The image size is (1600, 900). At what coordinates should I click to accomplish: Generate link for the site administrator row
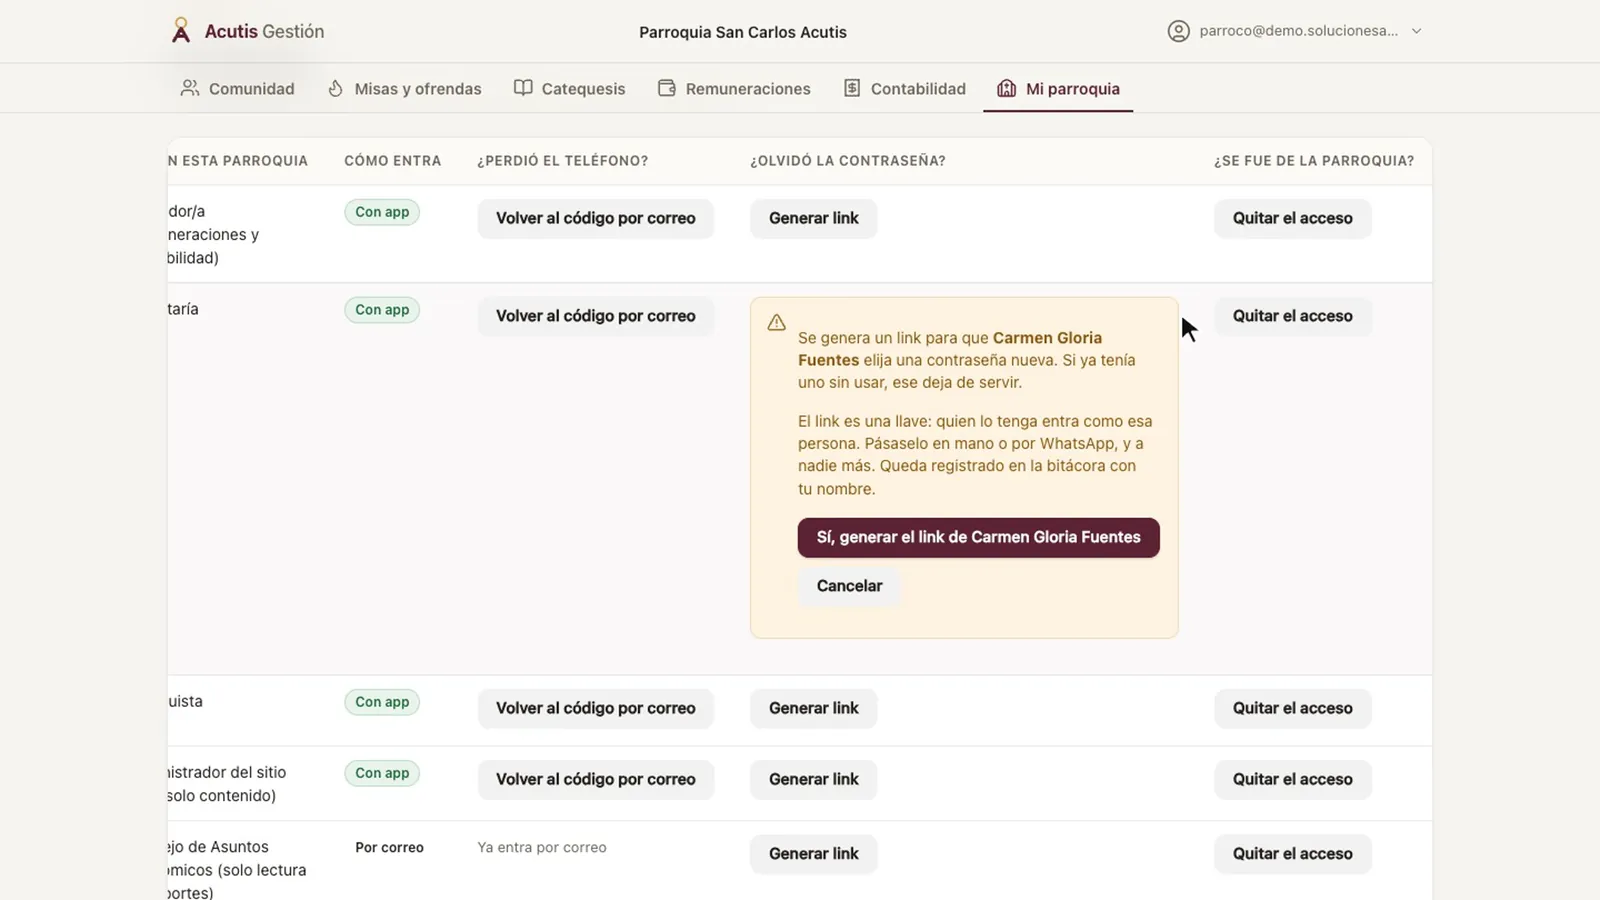click(814, 779)
